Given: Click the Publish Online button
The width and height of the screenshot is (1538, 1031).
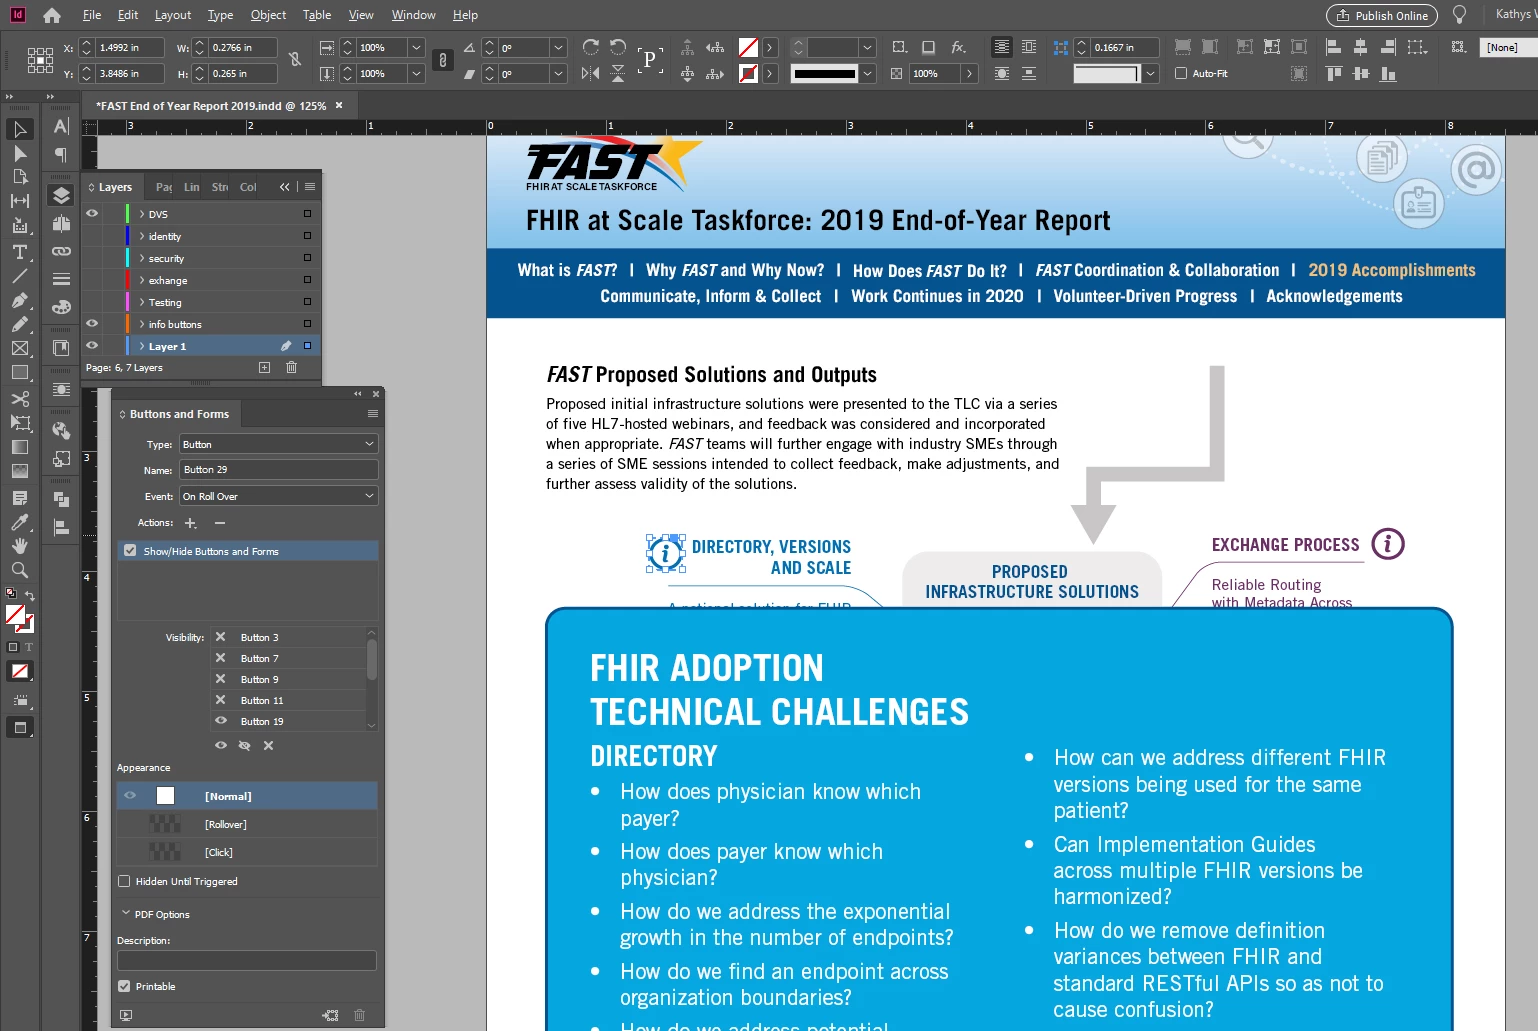Looking at the screenshot, I should point(1382,15).
